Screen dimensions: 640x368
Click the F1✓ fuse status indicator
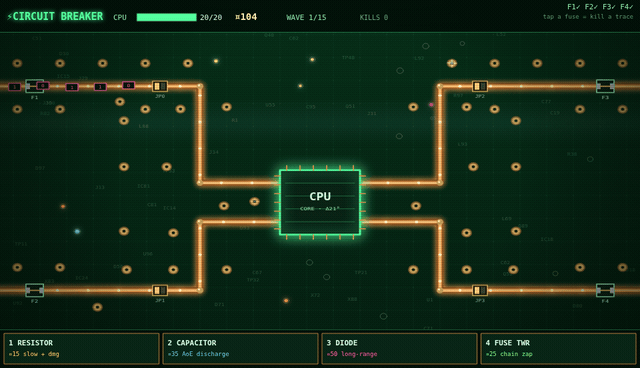pyautogui.click(x=573, y=7)
